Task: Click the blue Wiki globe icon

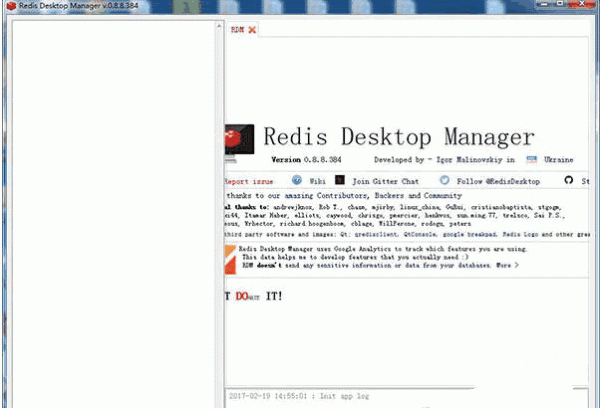Action: click(297, 180)
